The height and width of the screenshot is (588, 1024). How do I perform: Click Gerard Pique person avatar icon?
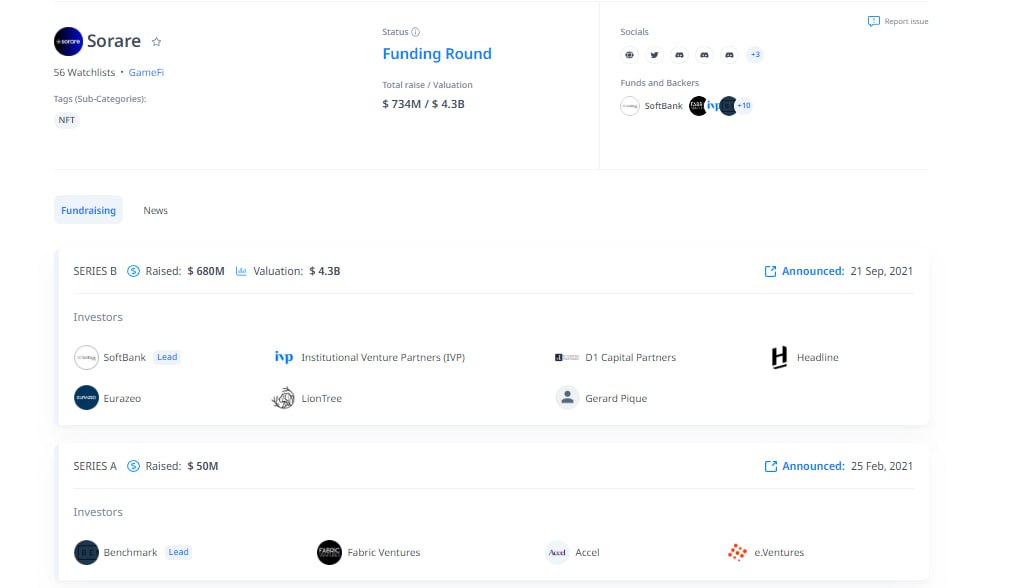click(x=568, y=397)
